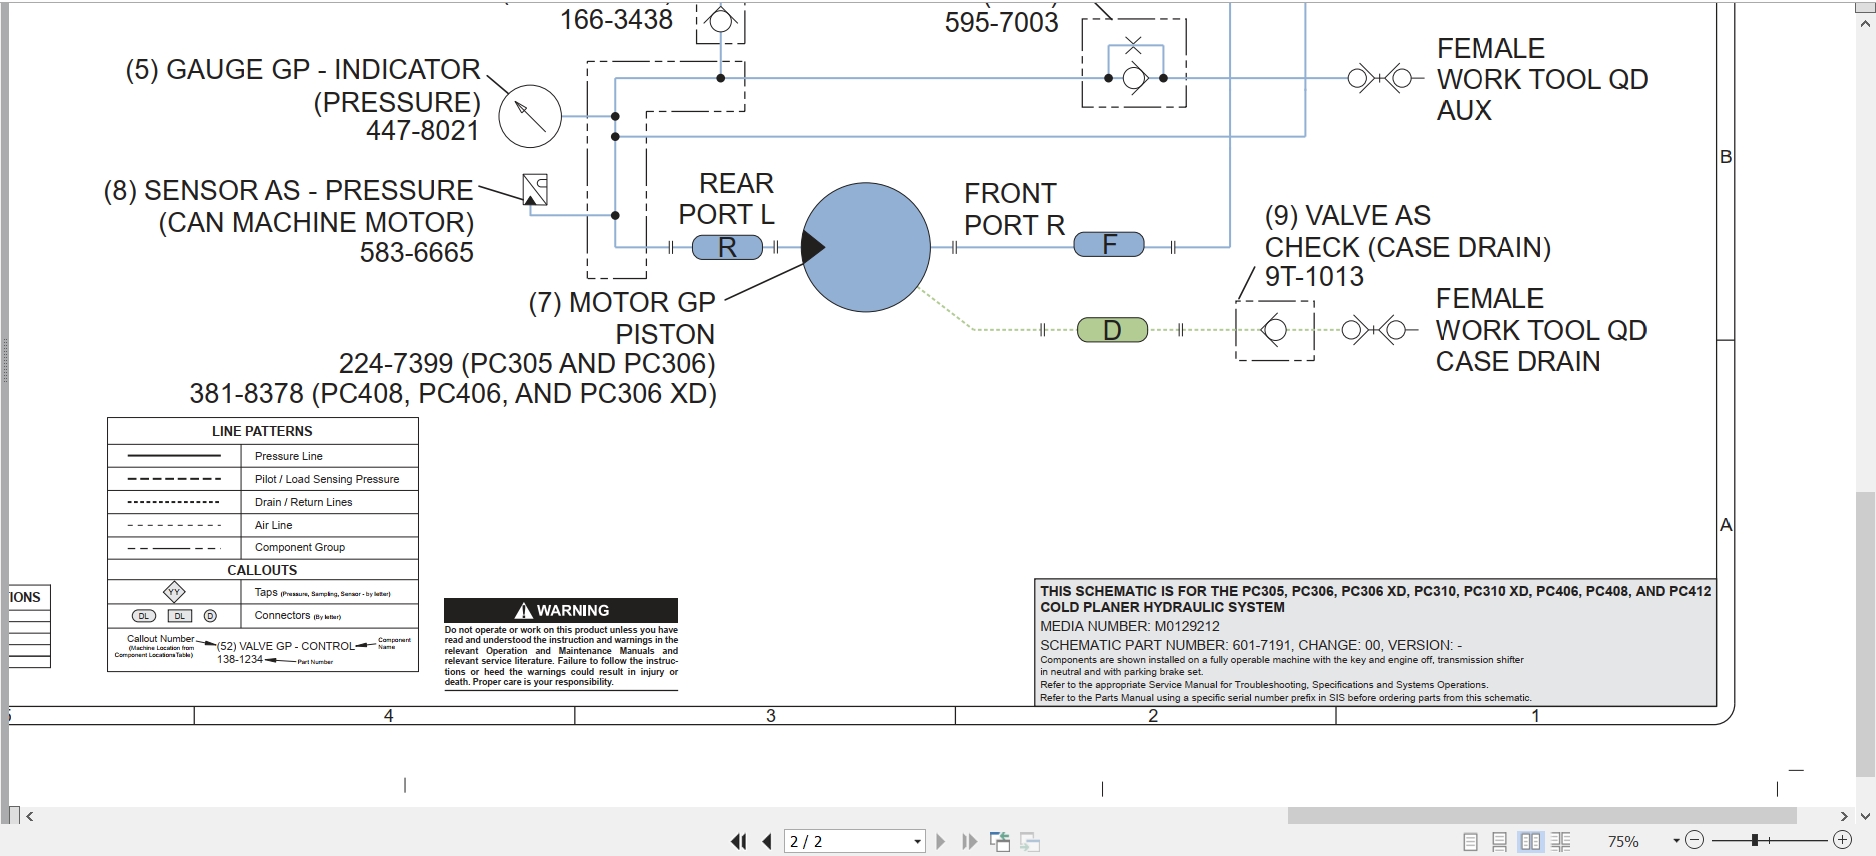Switch to facing pages view
The width and height of the screenshot is (1876, 856).
coord(1530,842)
